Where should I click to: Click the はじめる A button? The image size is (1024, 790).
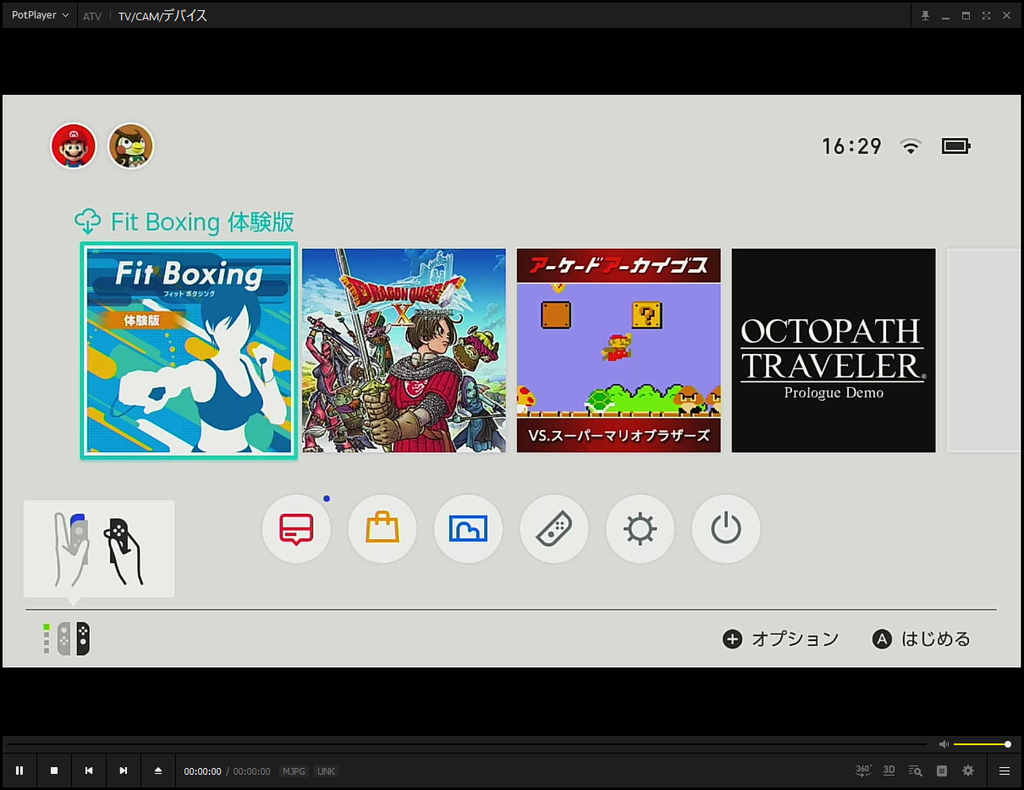921,639
